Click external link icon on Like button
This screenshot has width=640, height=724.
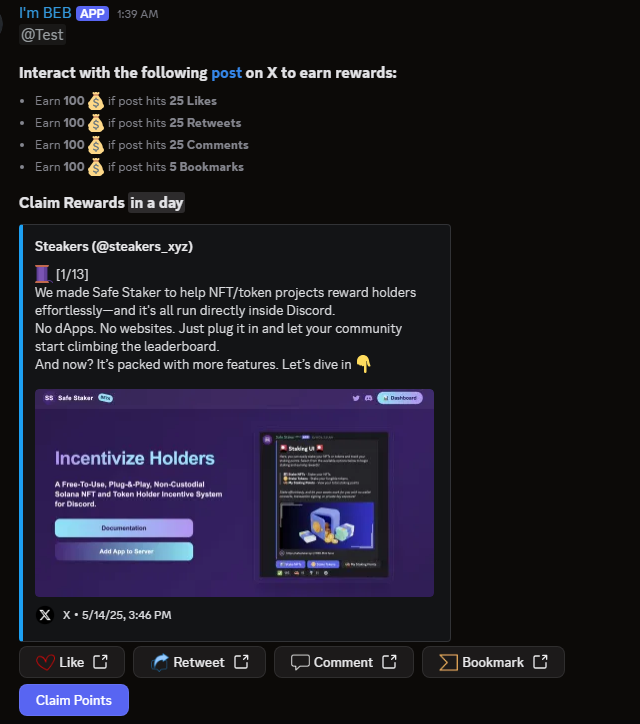tap(100, 662)
